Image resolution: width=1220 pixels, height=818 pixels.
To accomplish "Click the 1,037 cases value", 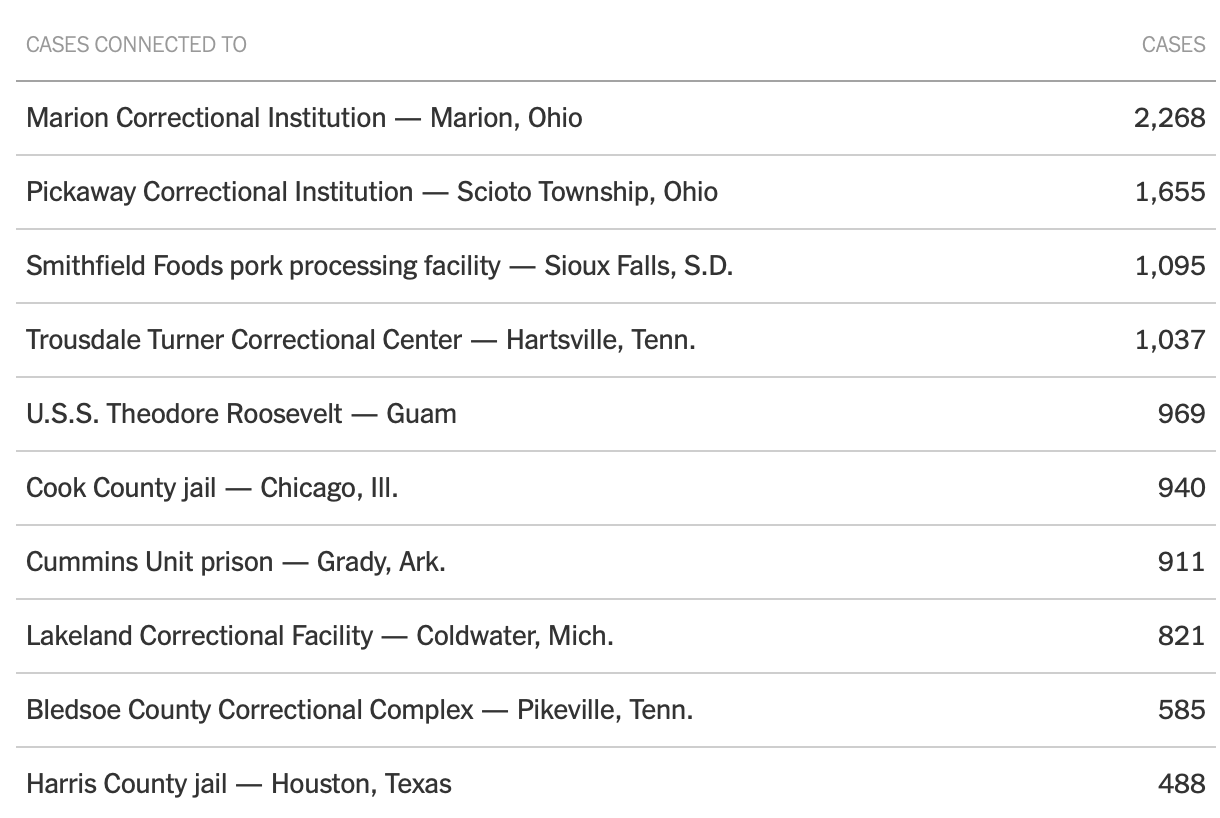I will pyautogui.click(x=1169, y=340).
